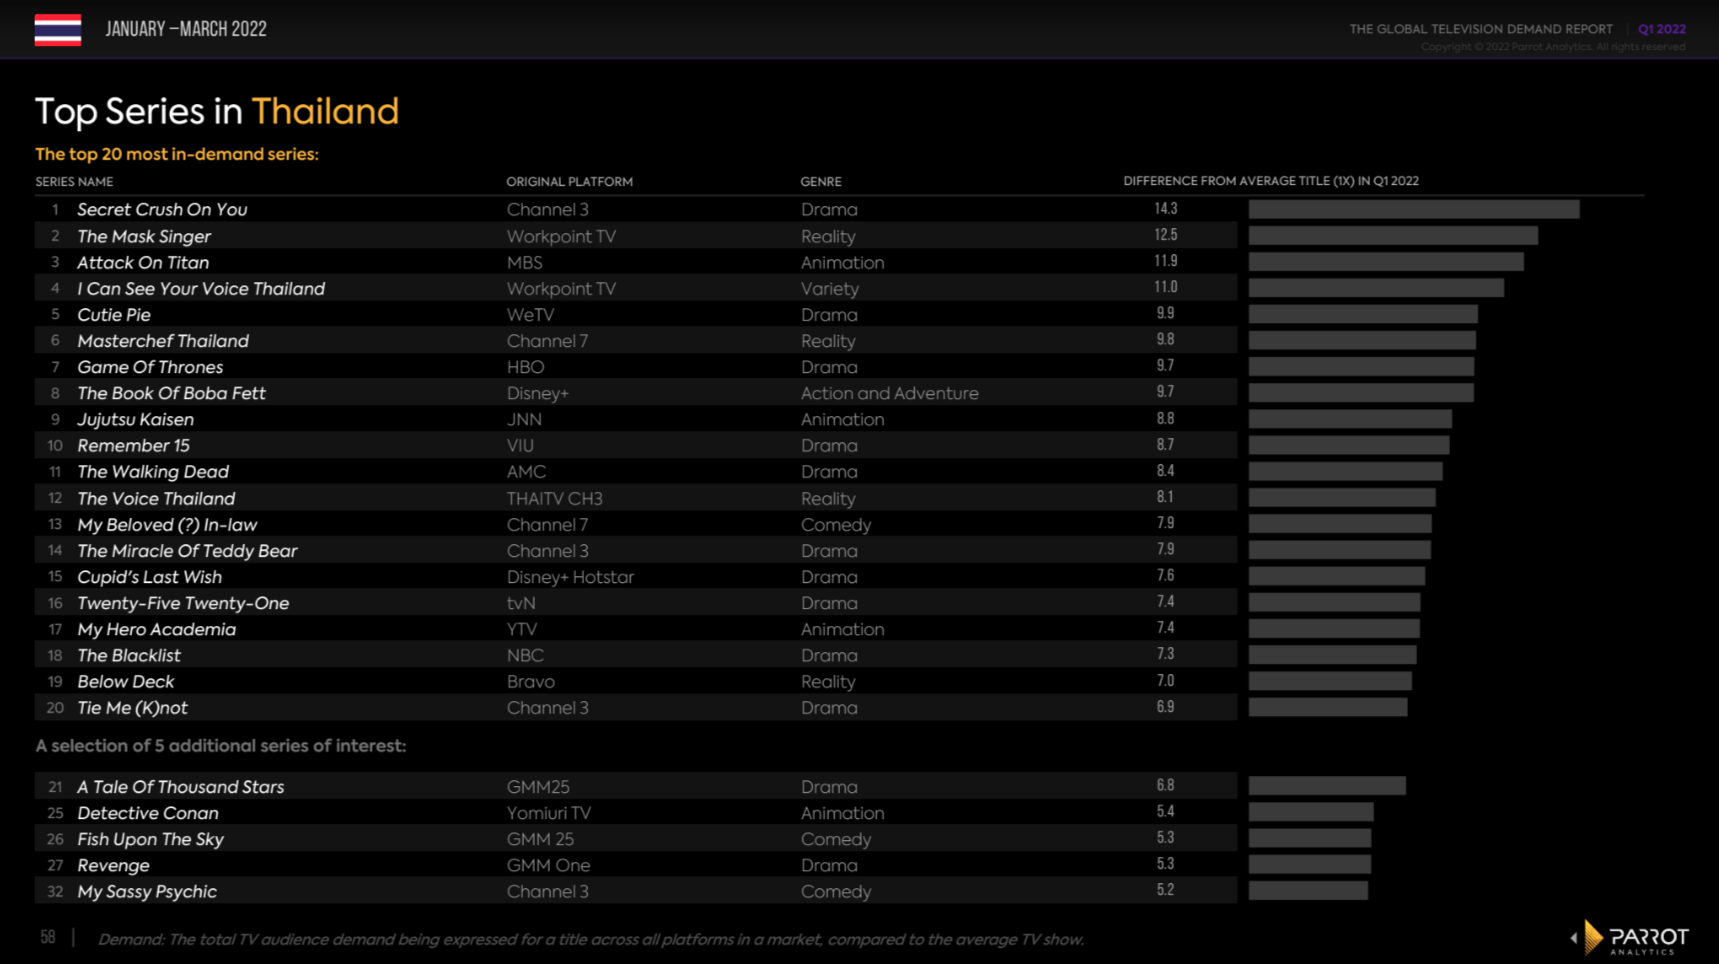Select 'My Sassy Psychic' title
This screenshot has height=964, width=1719.
click(146, 891)
